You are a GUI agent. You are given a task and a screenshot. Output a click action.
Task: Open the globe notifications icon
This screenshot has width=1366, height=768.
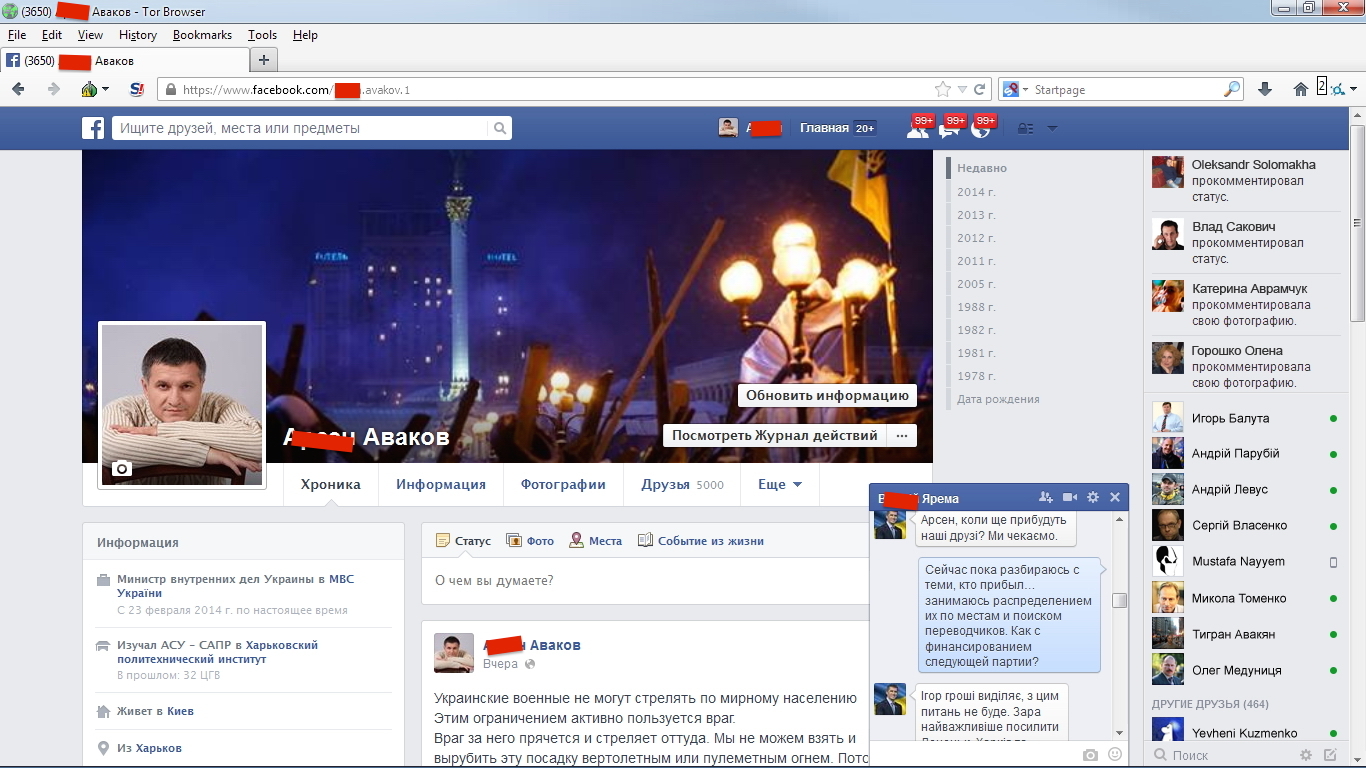coord(980,129)
